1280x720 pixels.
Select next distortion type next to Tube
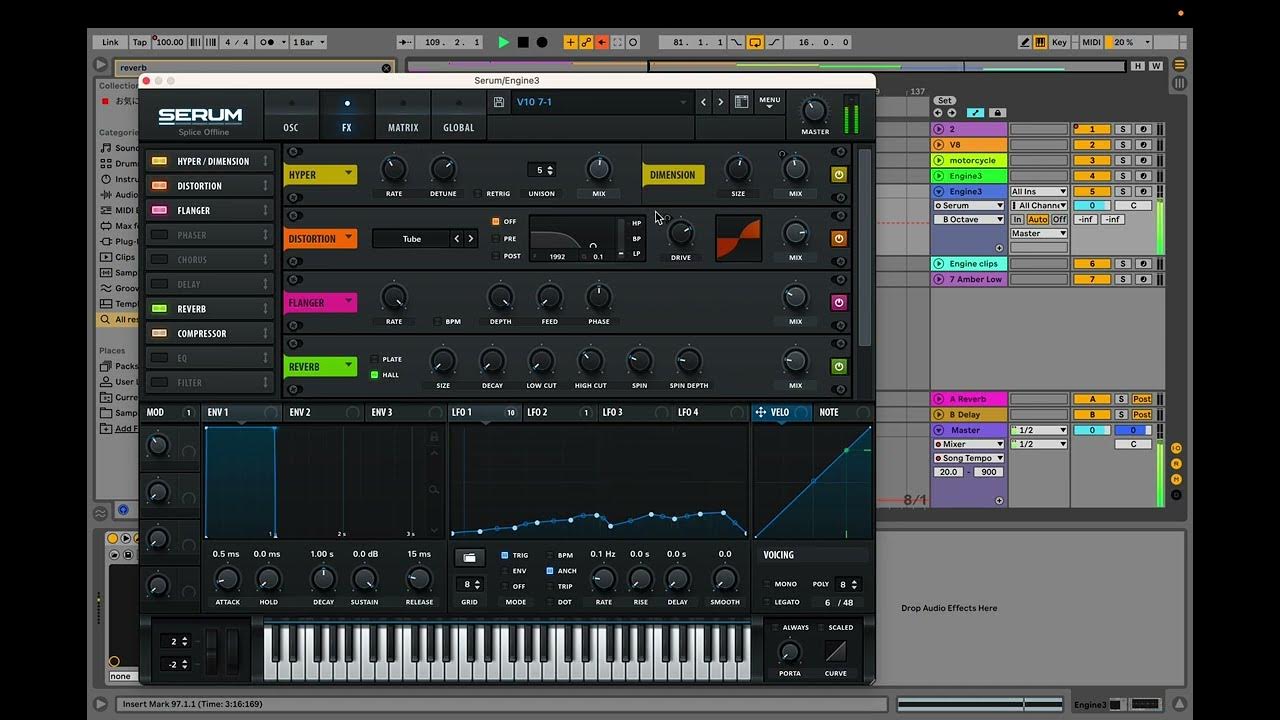coord(471,239)
